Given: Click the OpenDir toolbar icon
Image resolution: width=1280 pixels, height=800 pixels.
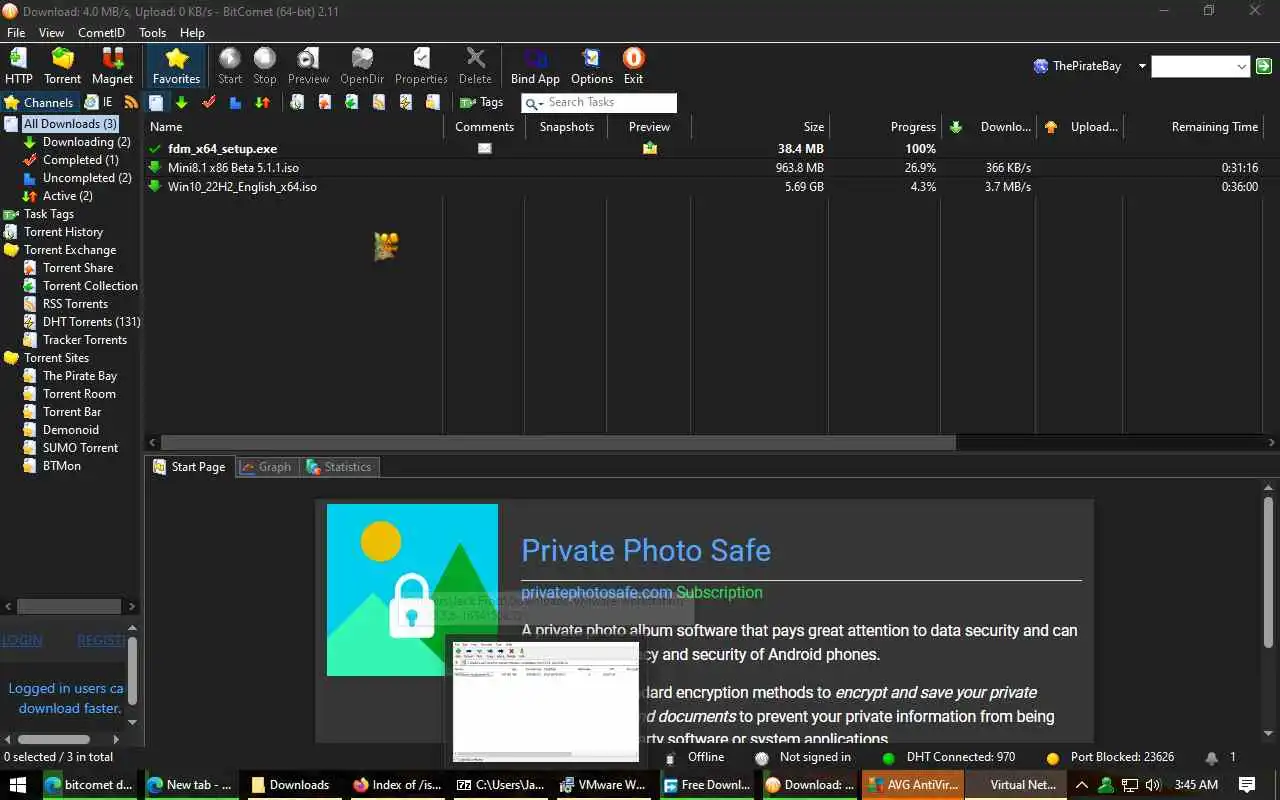Looking at the screenshot, I should tap(362, 66).
